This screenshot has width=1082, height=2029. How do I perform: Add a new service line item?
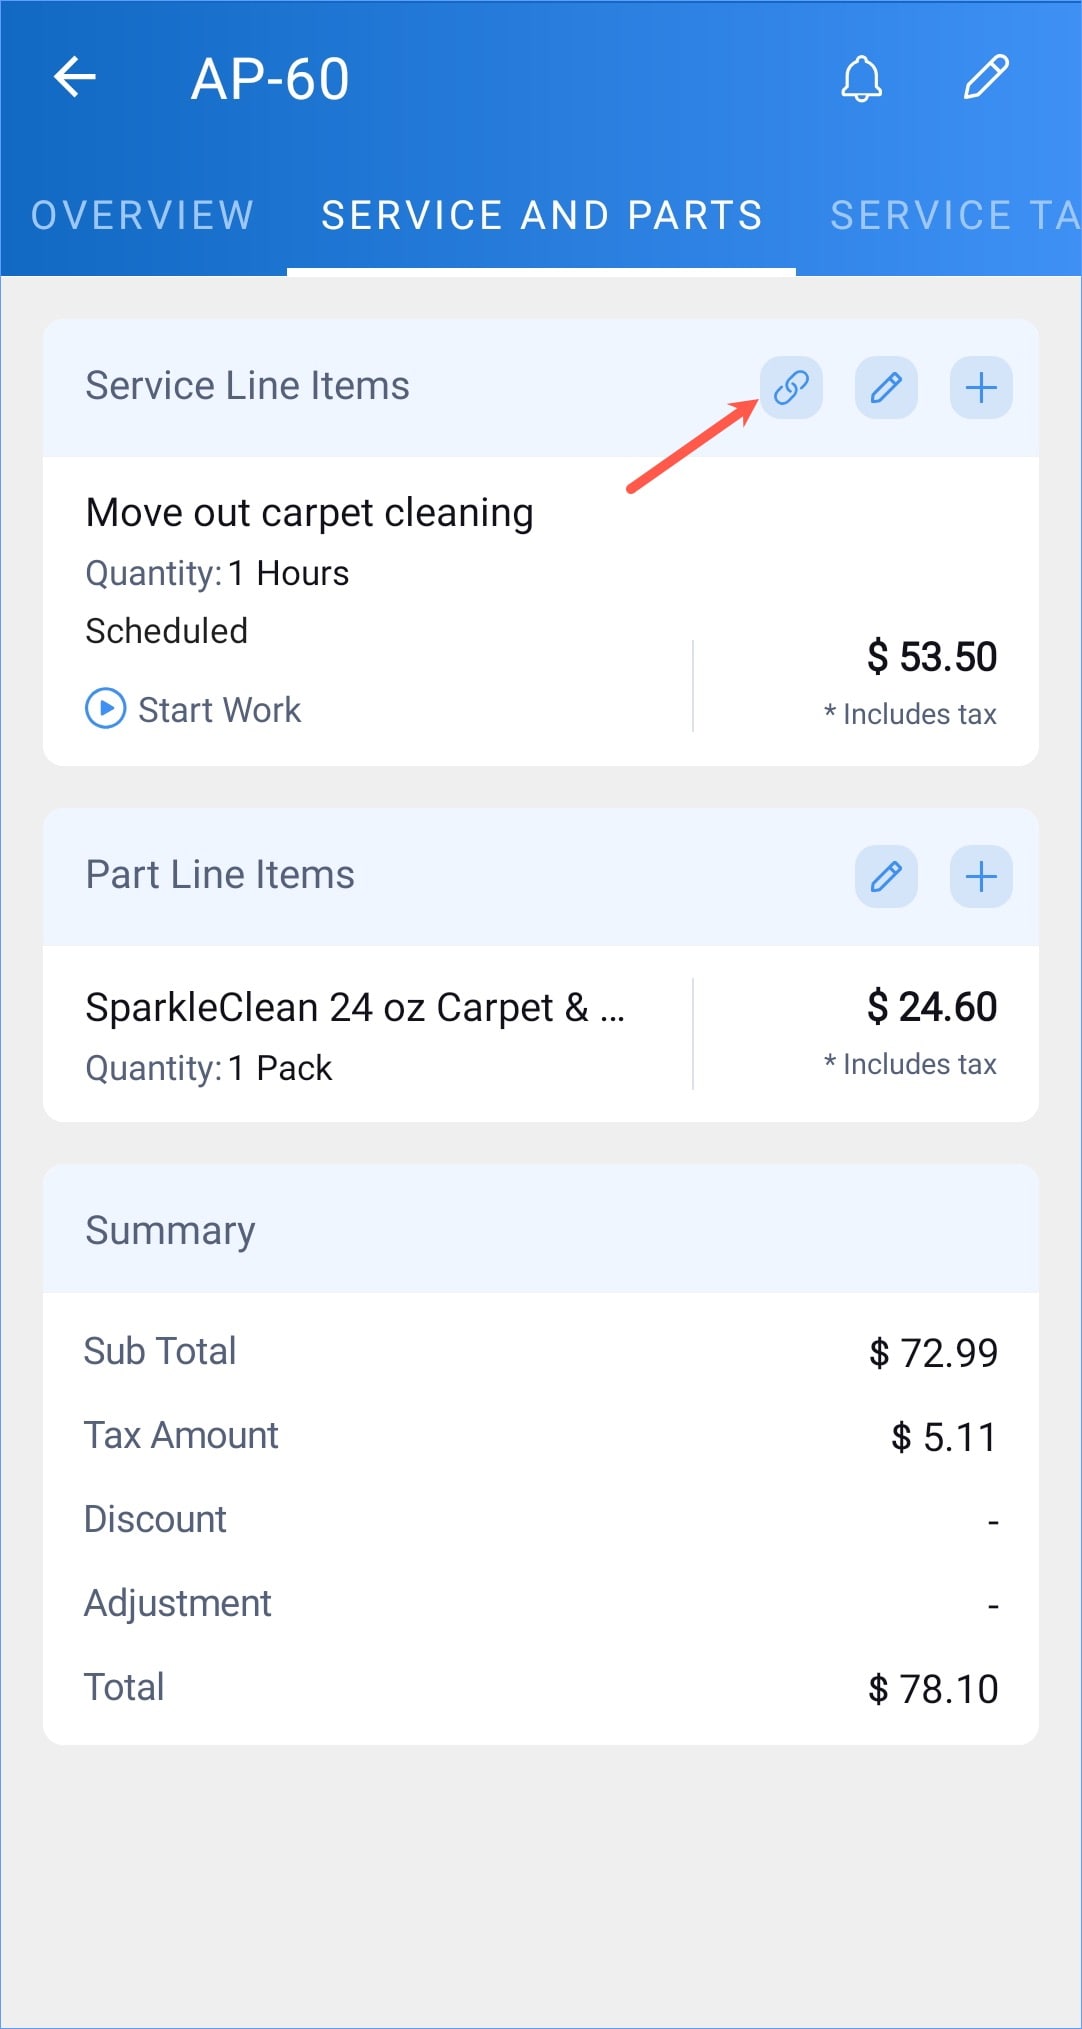981,387
